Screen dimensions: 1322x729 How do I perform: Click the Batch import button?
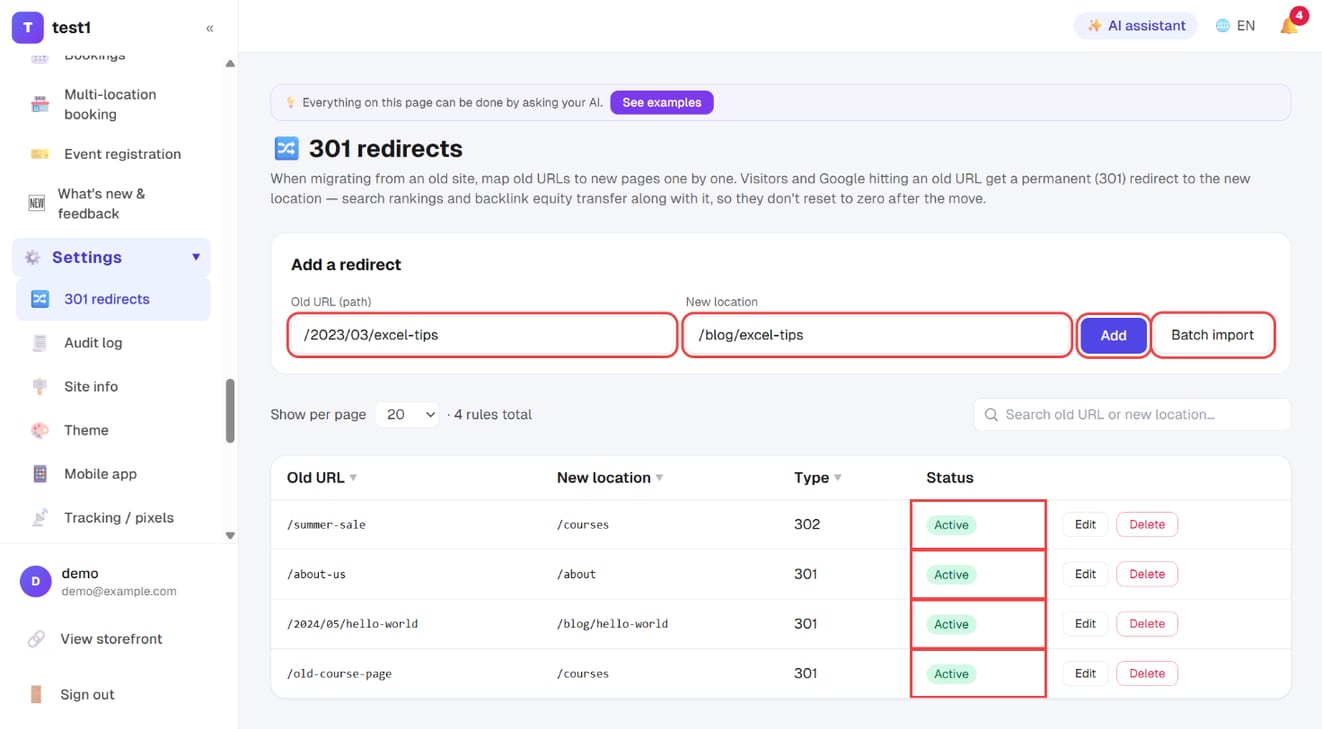coord(1212,335)
